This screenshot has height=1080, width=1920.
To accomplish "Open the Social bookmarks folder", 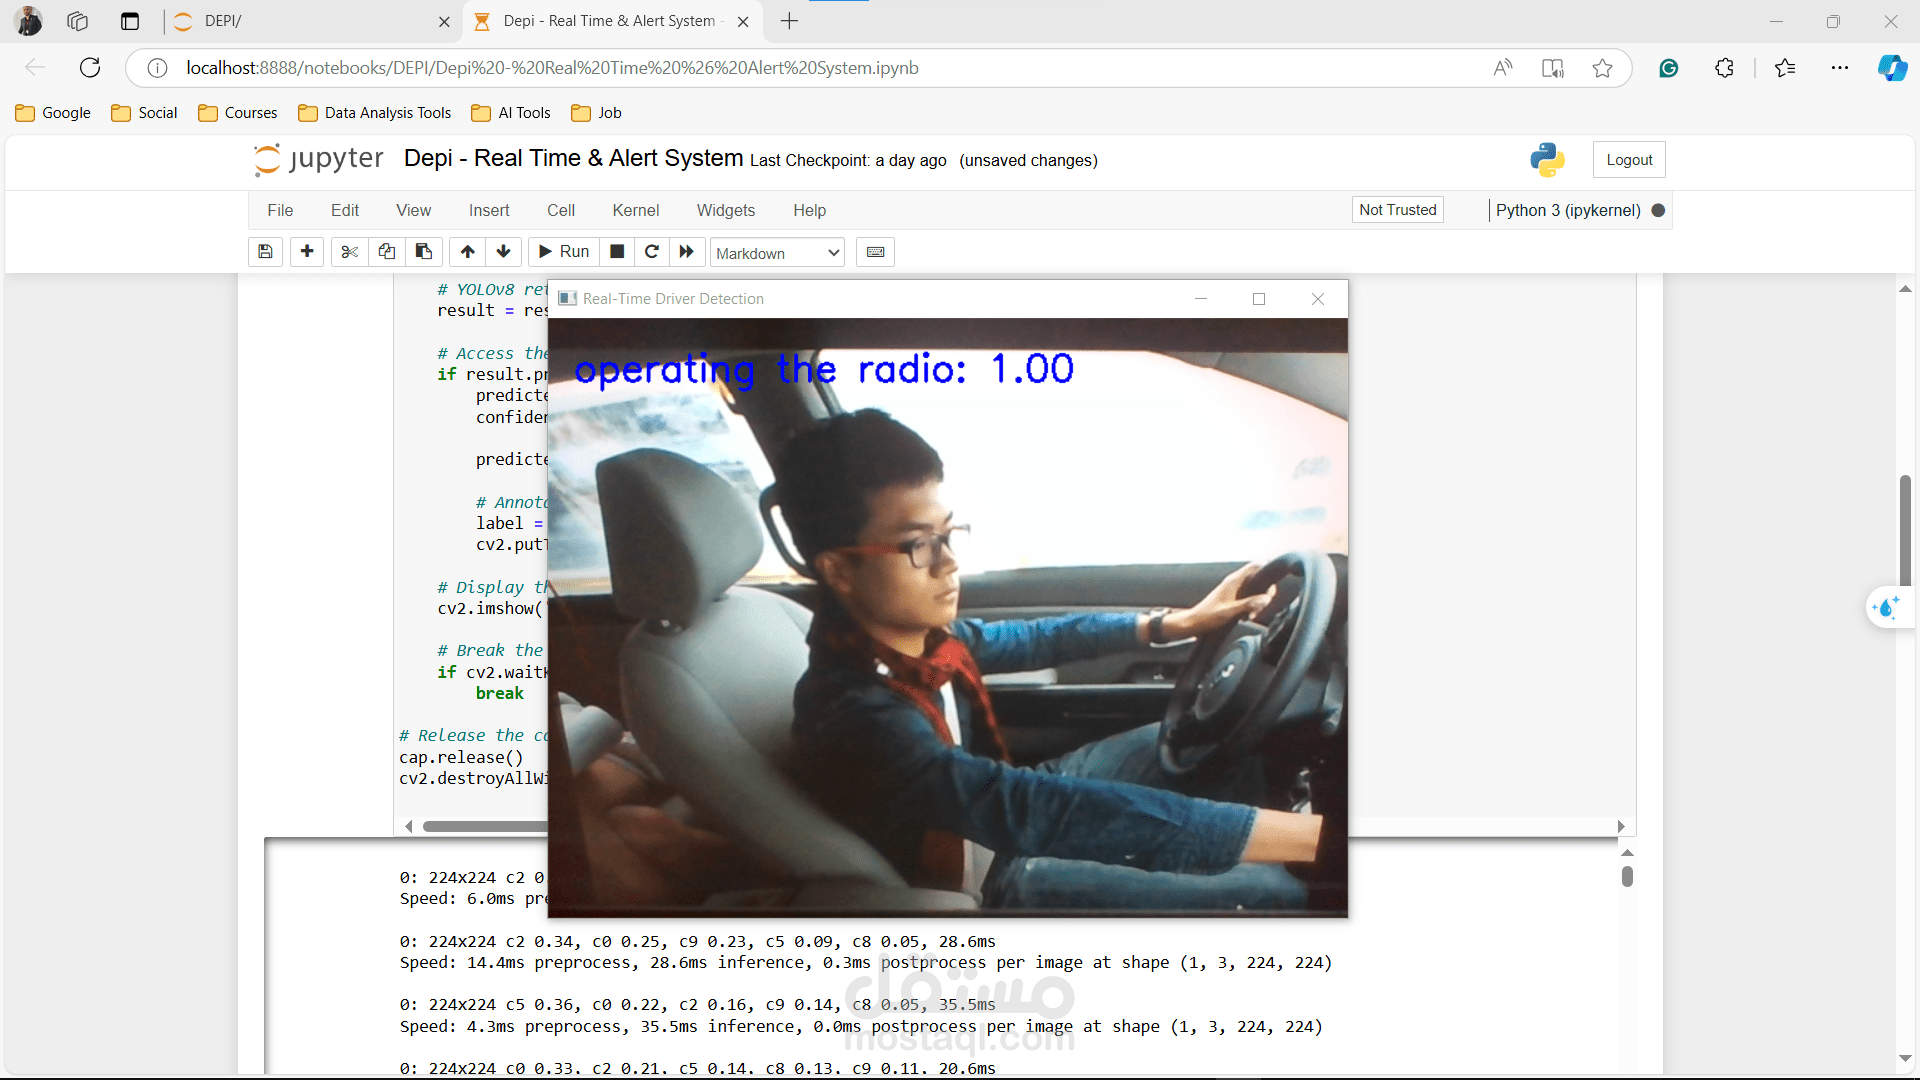I will pos(145,113).
